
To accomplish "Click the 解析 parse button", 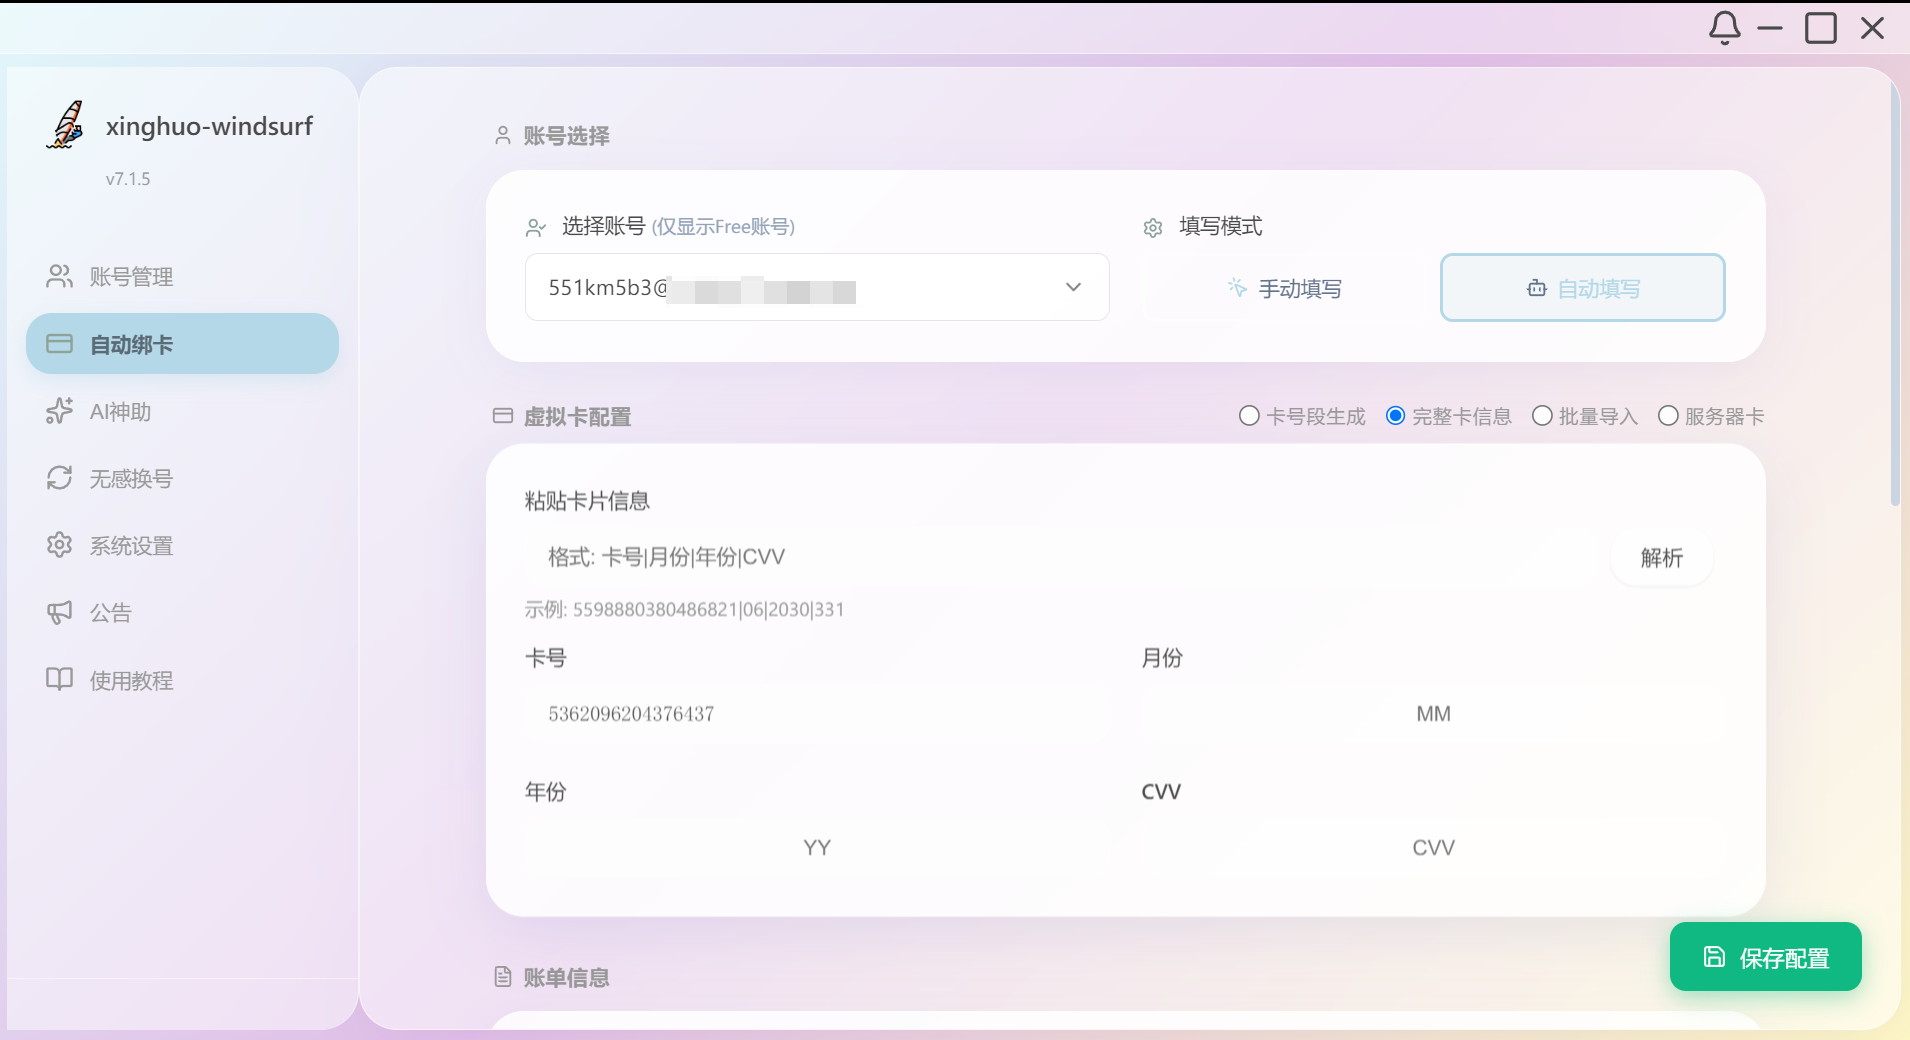I will [1662, 558].
